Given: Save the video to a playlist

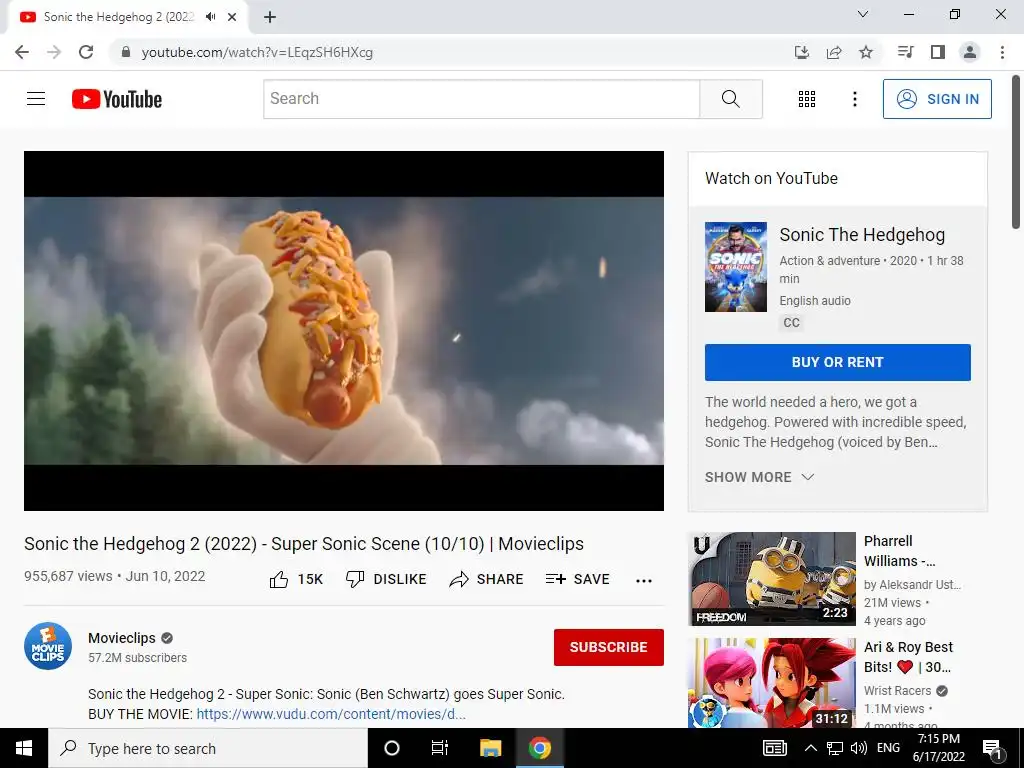Looking at the screenshot, I should 577,579.
